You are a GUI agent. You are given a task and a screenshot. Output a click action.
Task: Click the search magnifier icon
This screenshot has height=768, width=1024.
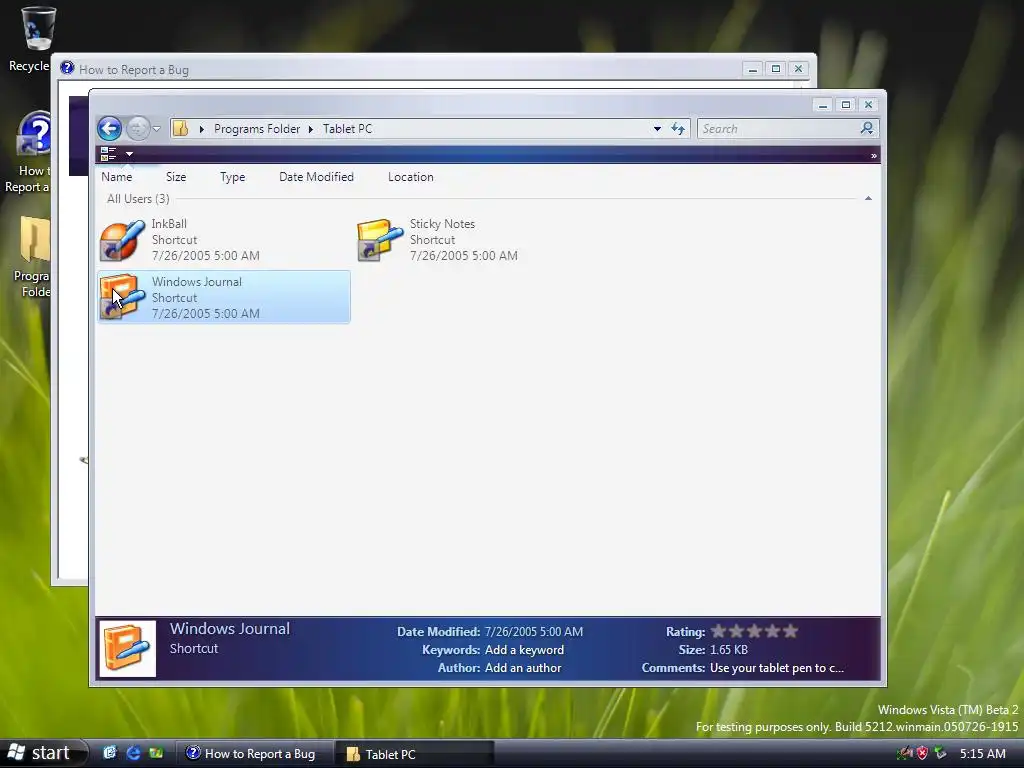(x=867, y=128)
